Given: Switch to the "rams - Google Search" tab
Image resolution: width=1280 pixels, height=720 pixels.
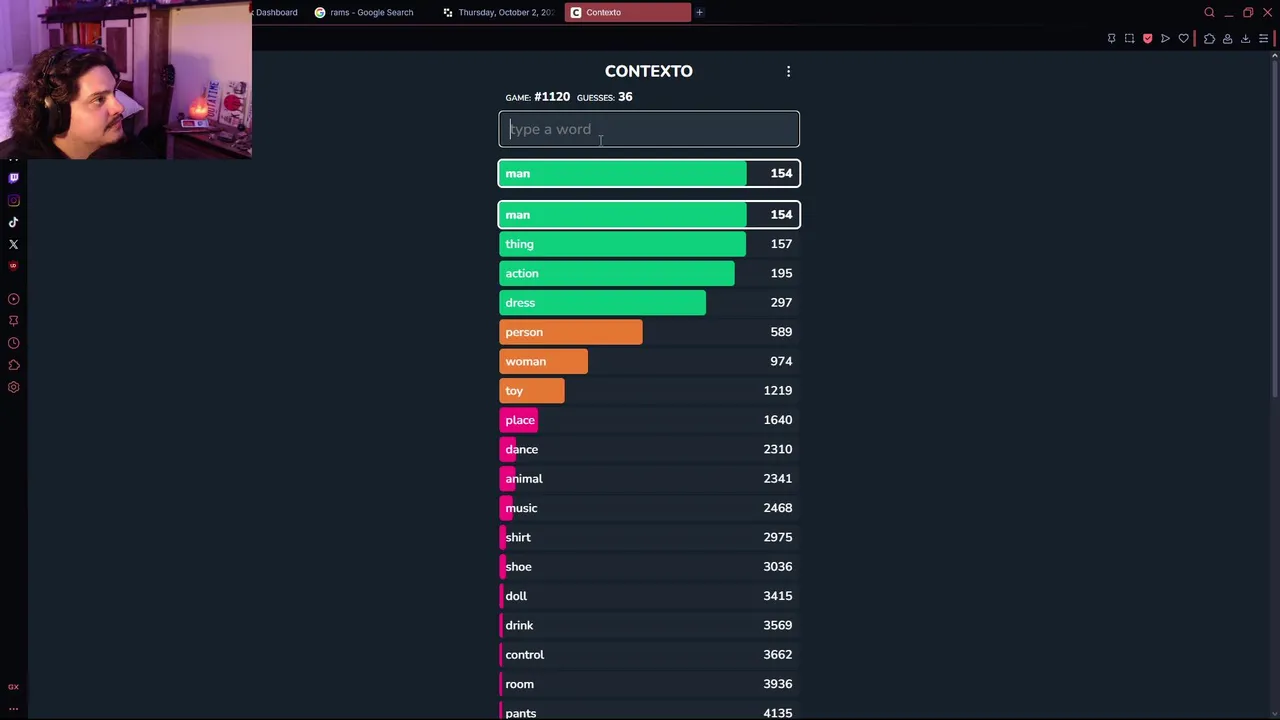Looking at the screenshot, I should pos(370,12).
